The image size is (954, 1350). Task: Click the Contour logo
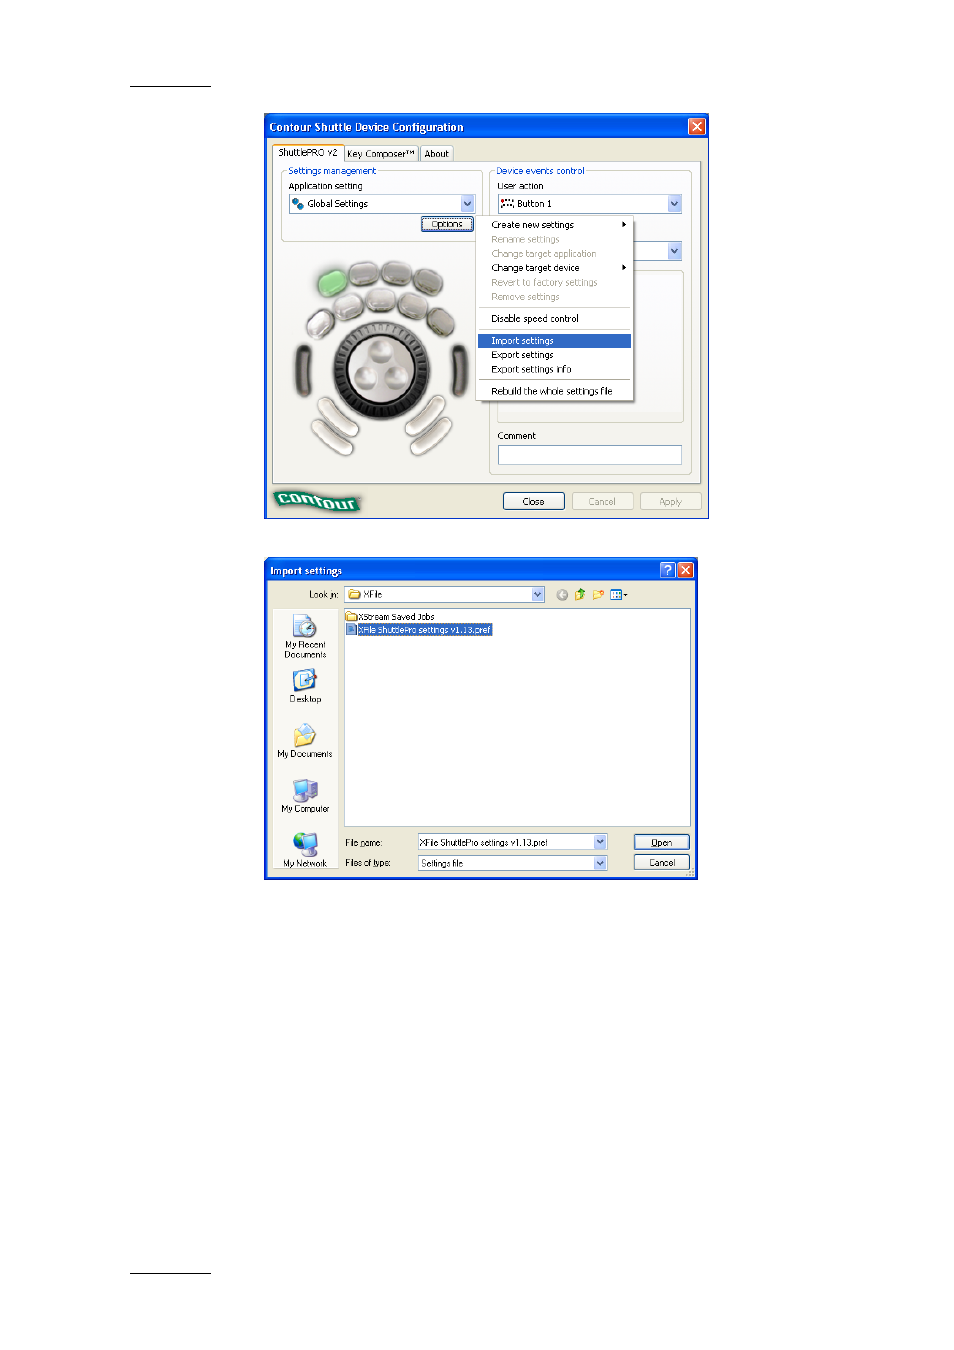click(x=317, y=501)
